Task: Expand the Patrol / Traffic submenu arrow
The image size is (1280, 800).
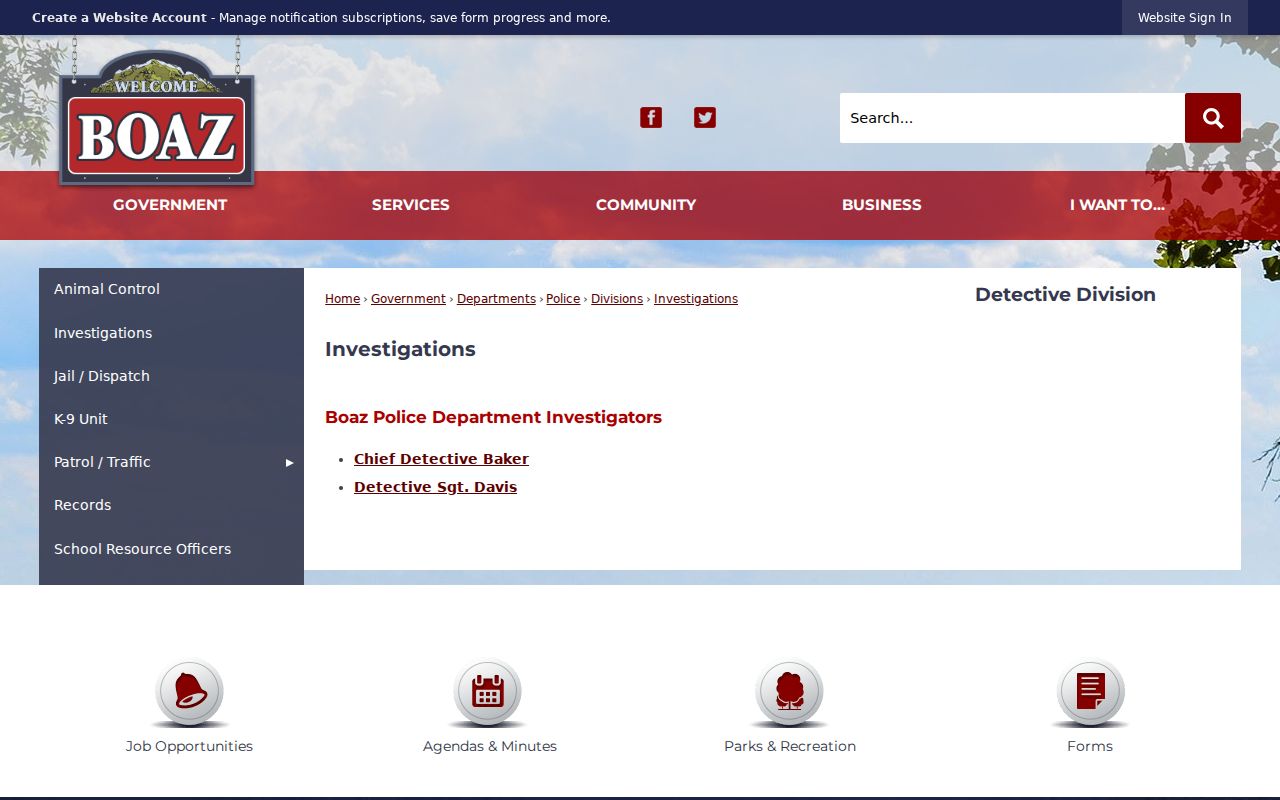Action: (x=289, y=462)
